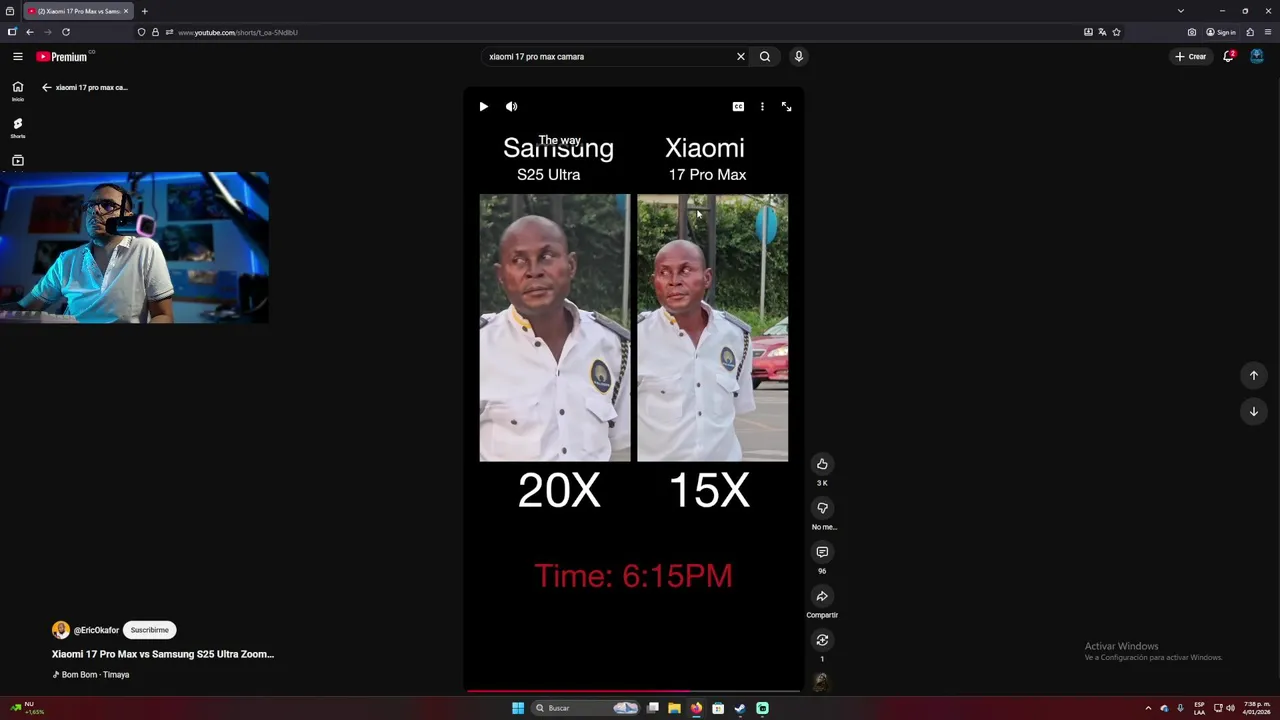Viewport: 1280px width, 720px height.
Task: Open the Bom Bom - Timaya sound link
Action: [x=92, y=675]
